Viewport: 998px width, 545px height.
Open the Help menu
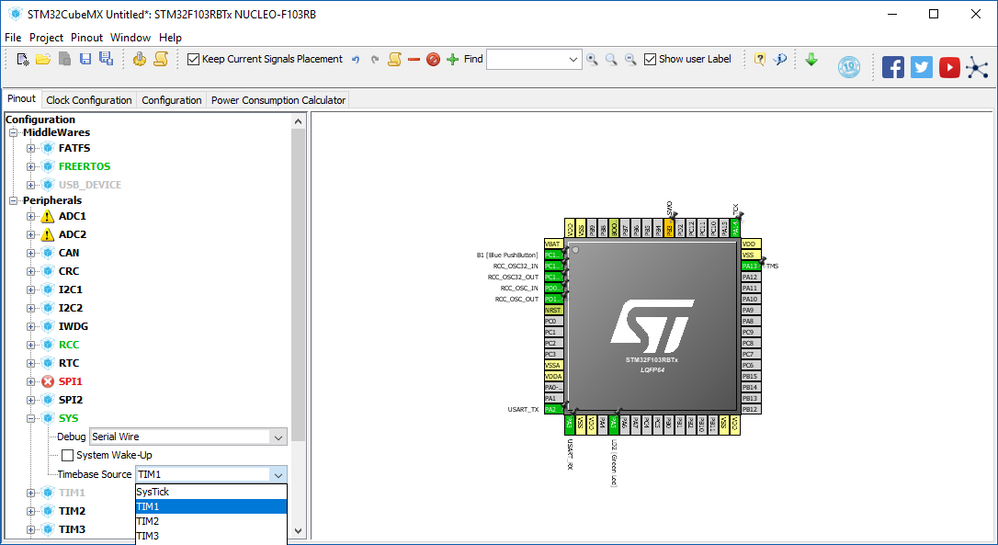tap(170, 38)
